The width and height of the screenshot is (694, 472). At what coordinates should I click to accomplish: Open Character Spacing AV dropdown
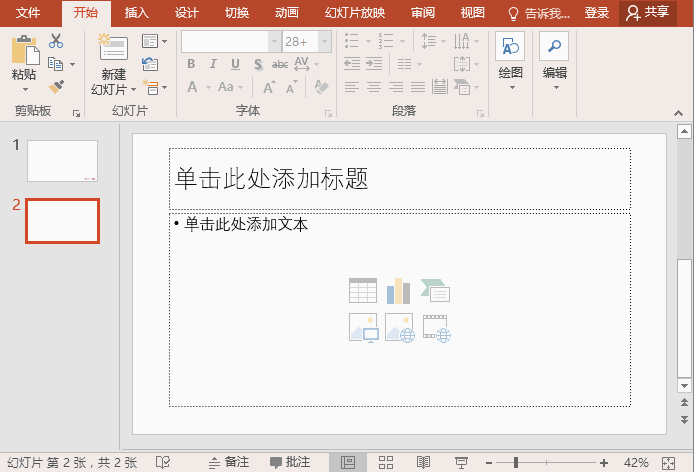pos(306,64)
